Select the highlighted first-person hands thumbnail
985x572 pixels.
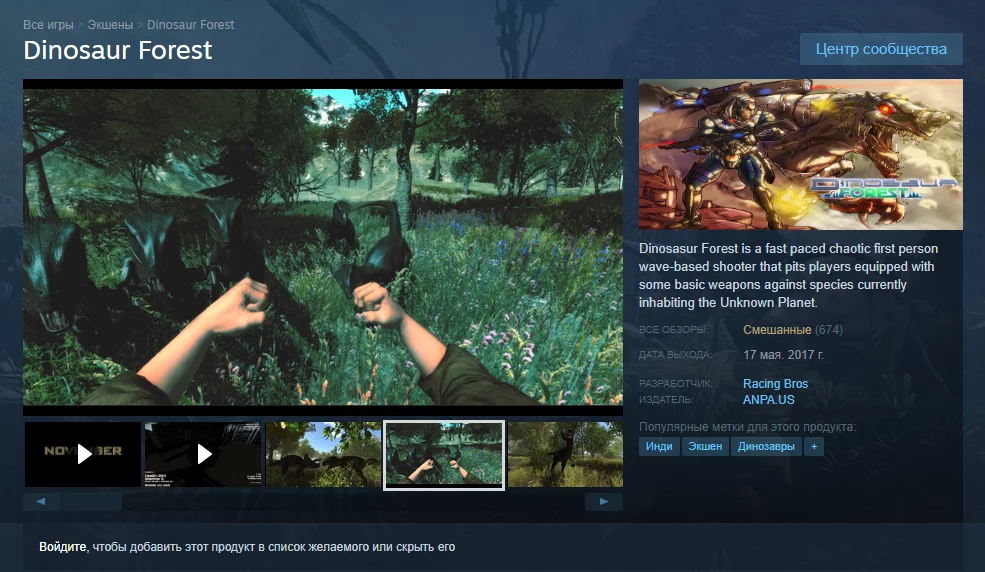pyautogui.click(x=444, y=455)
